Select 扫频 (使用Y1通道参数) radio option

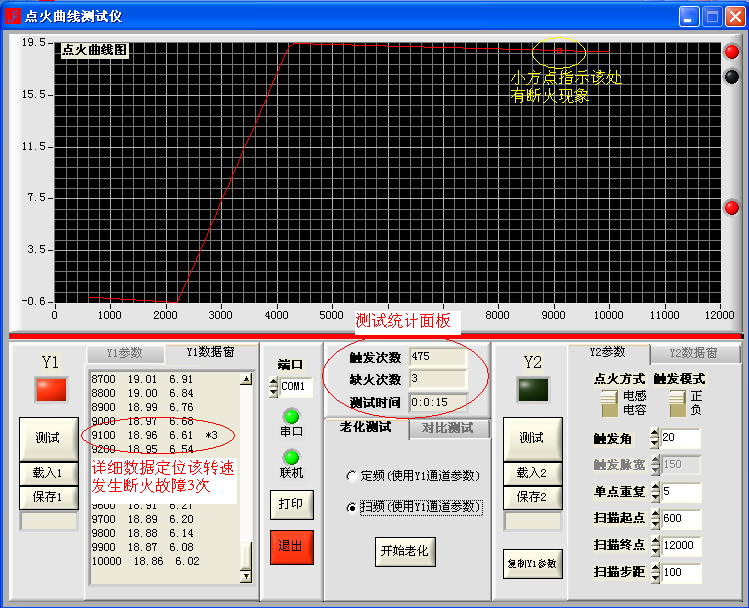point(352,507)
